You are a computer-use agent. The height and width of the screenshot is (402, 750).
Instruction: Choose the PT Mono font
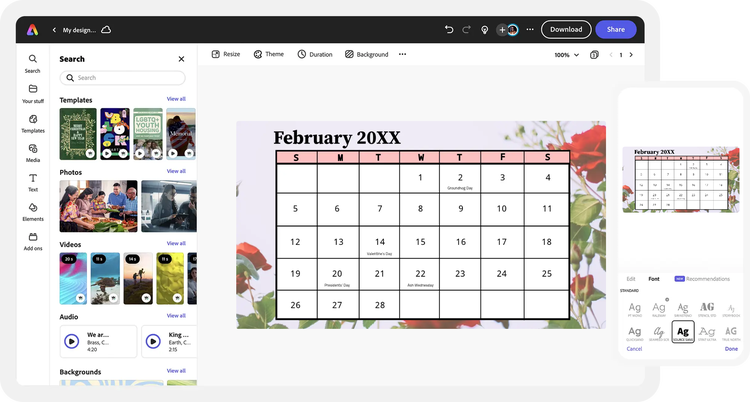(635, 309)
